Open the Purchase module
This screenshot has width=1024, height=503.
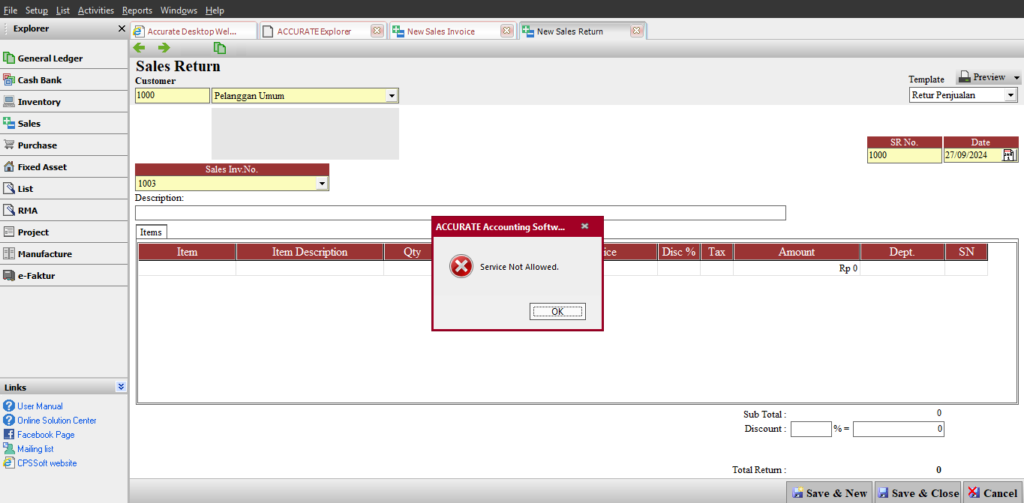[x=63, y=145]
